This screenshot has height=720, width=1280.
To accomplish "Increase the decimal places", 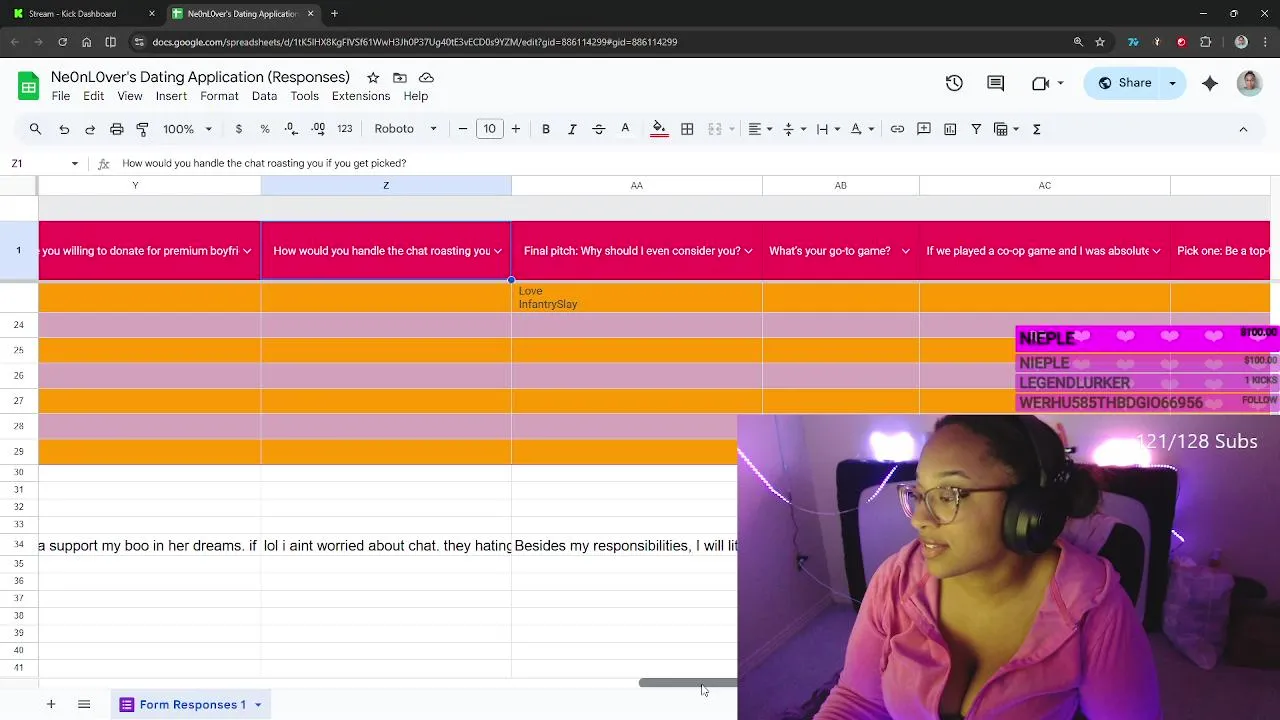I will point(318,129).
